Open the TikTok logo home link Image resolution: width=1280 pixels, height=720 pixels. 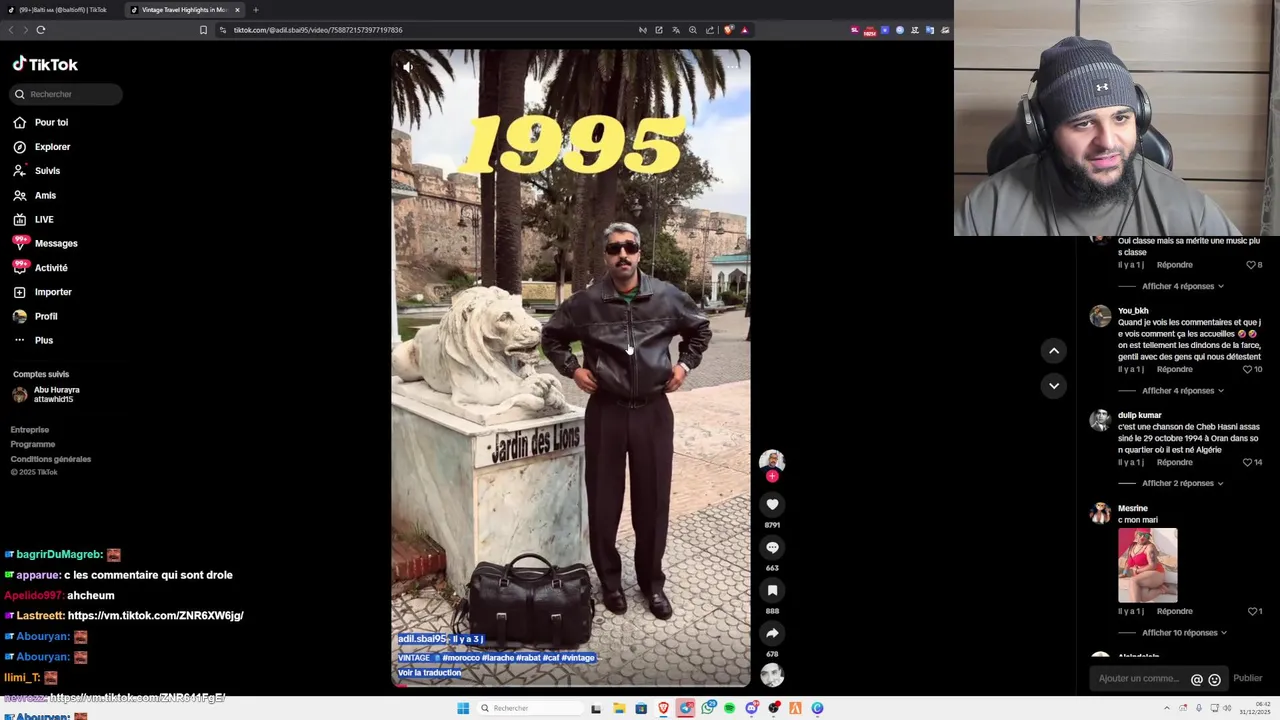(45, 64)
